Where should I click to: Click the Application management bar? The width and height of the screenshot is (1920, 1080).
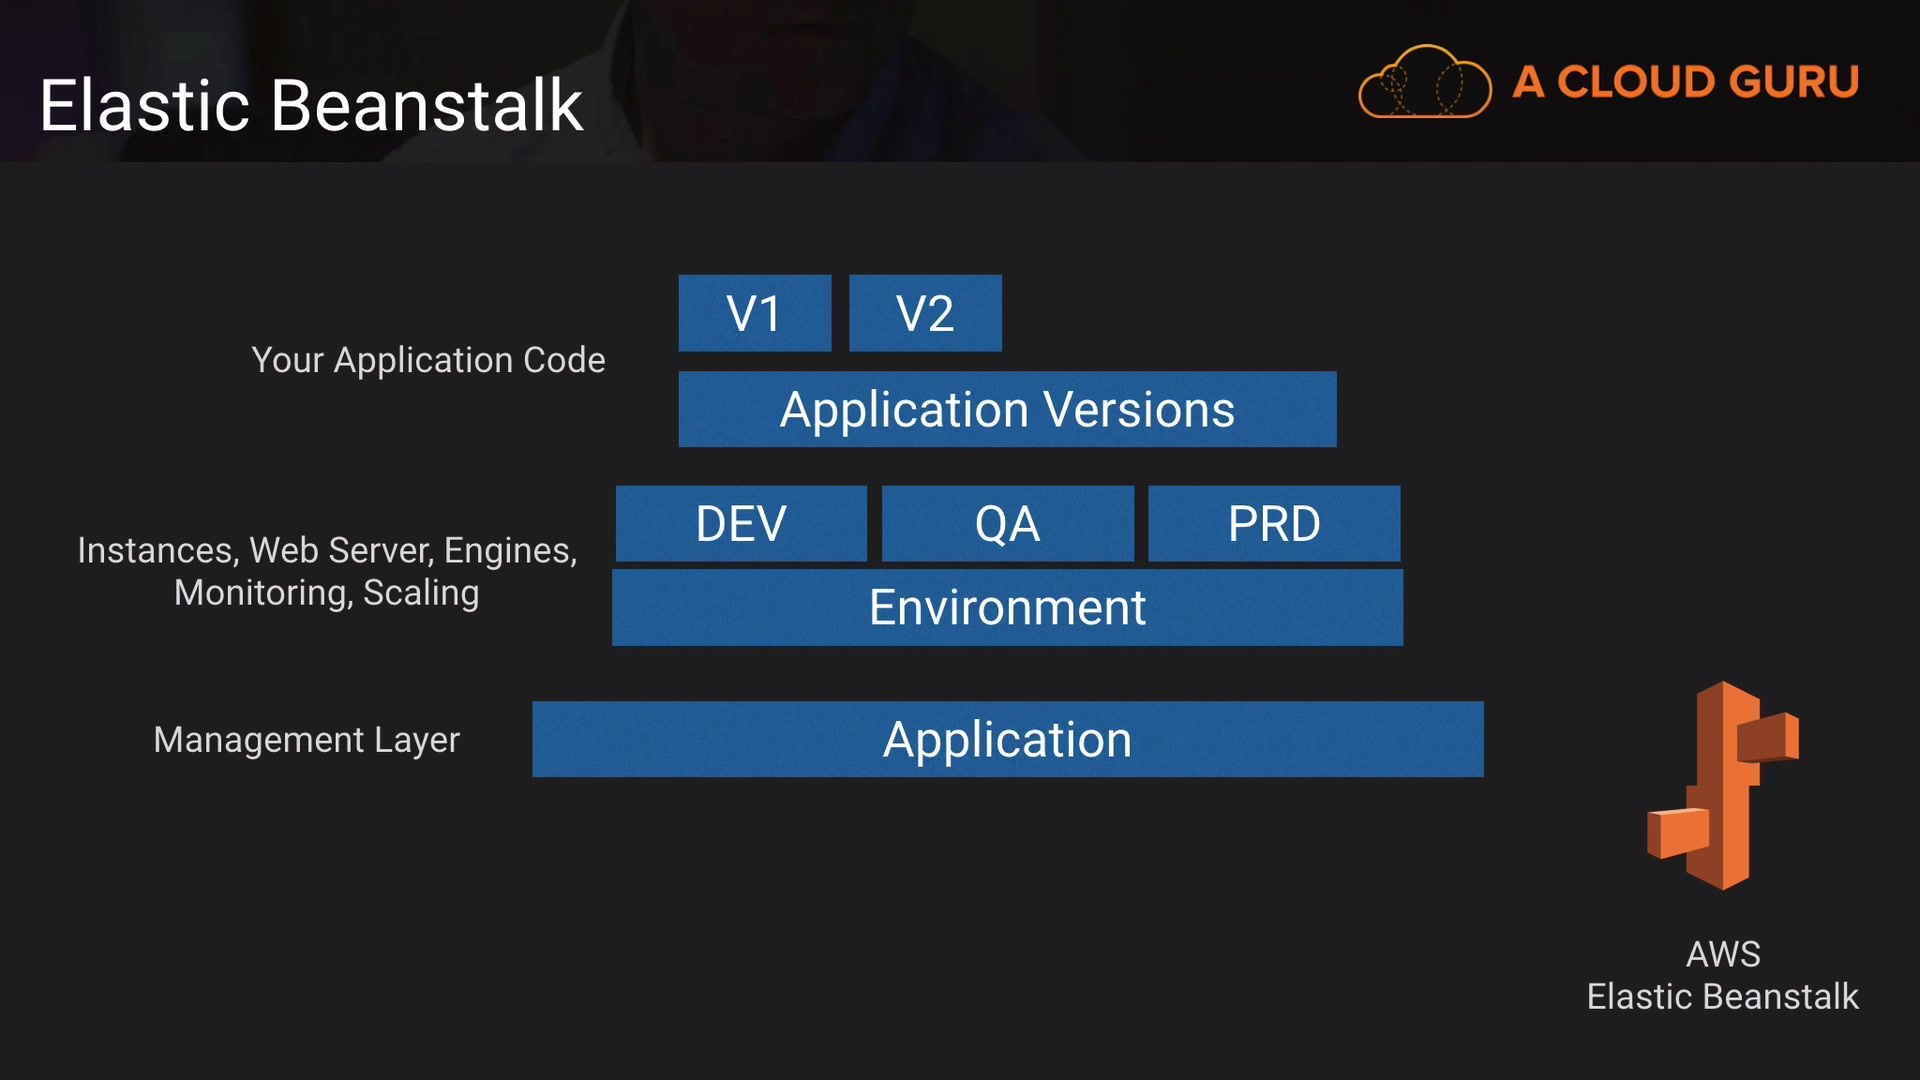pyautogui.click(x=1007, y=740)
